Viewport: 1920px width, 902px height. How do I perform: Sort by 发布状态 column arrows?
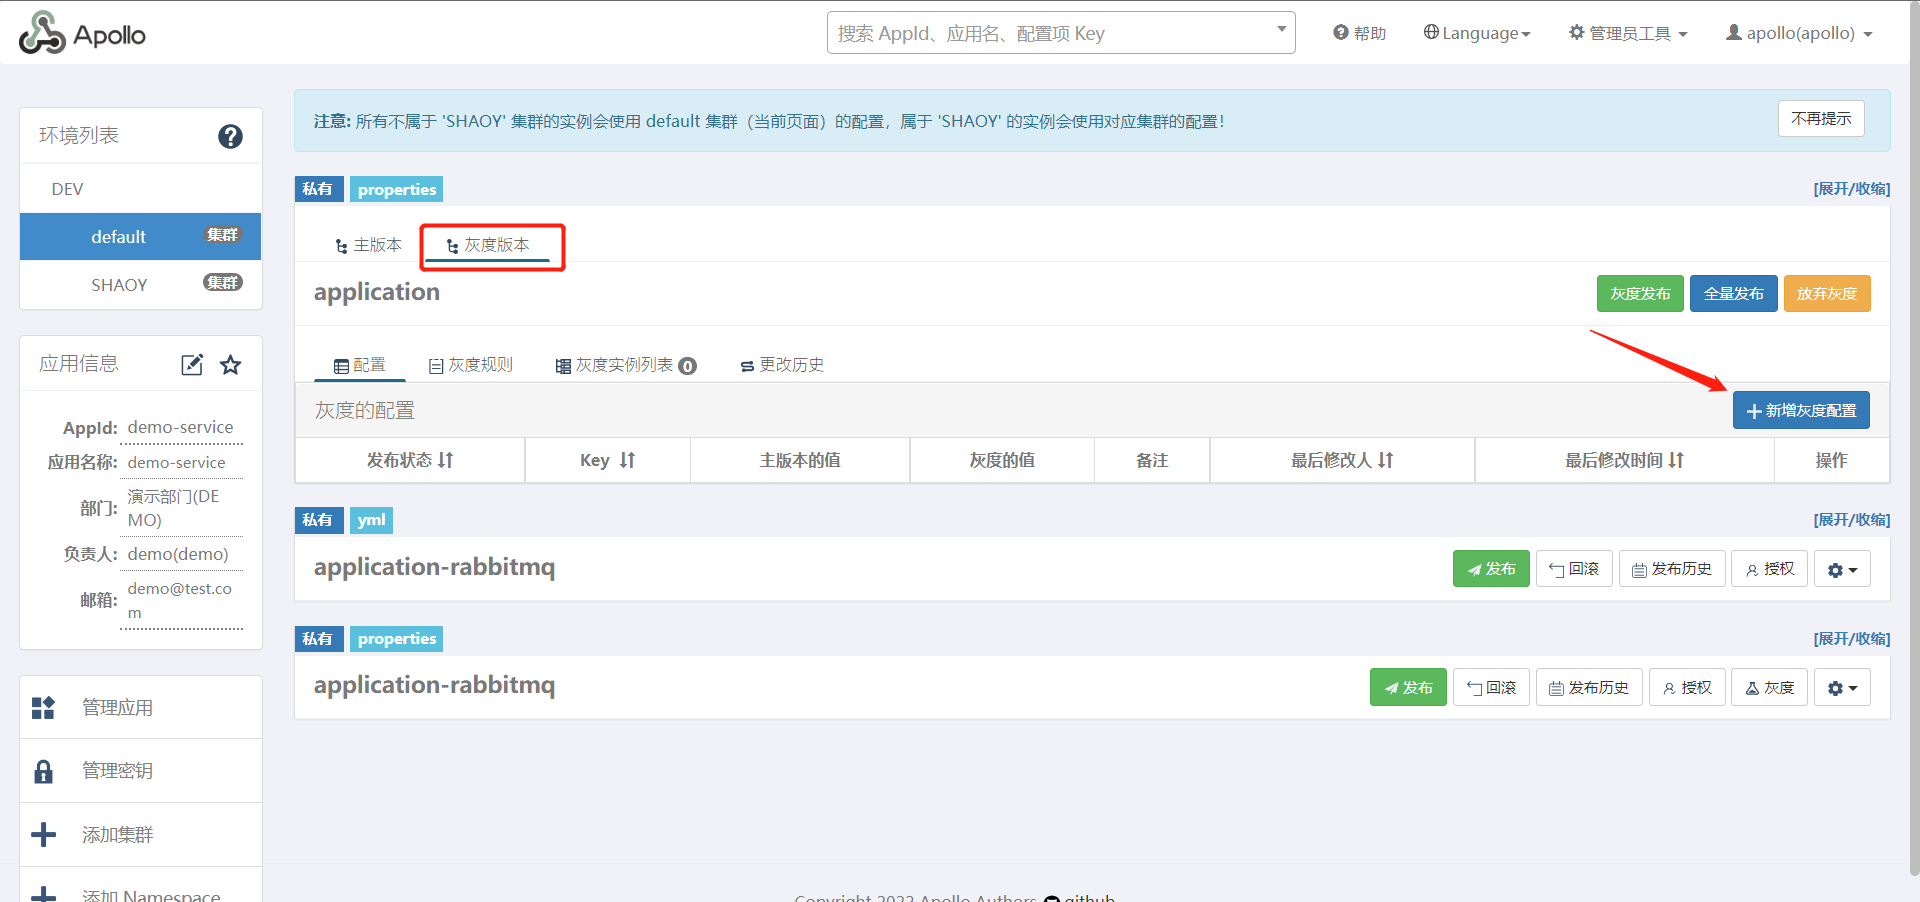[446, 460]
